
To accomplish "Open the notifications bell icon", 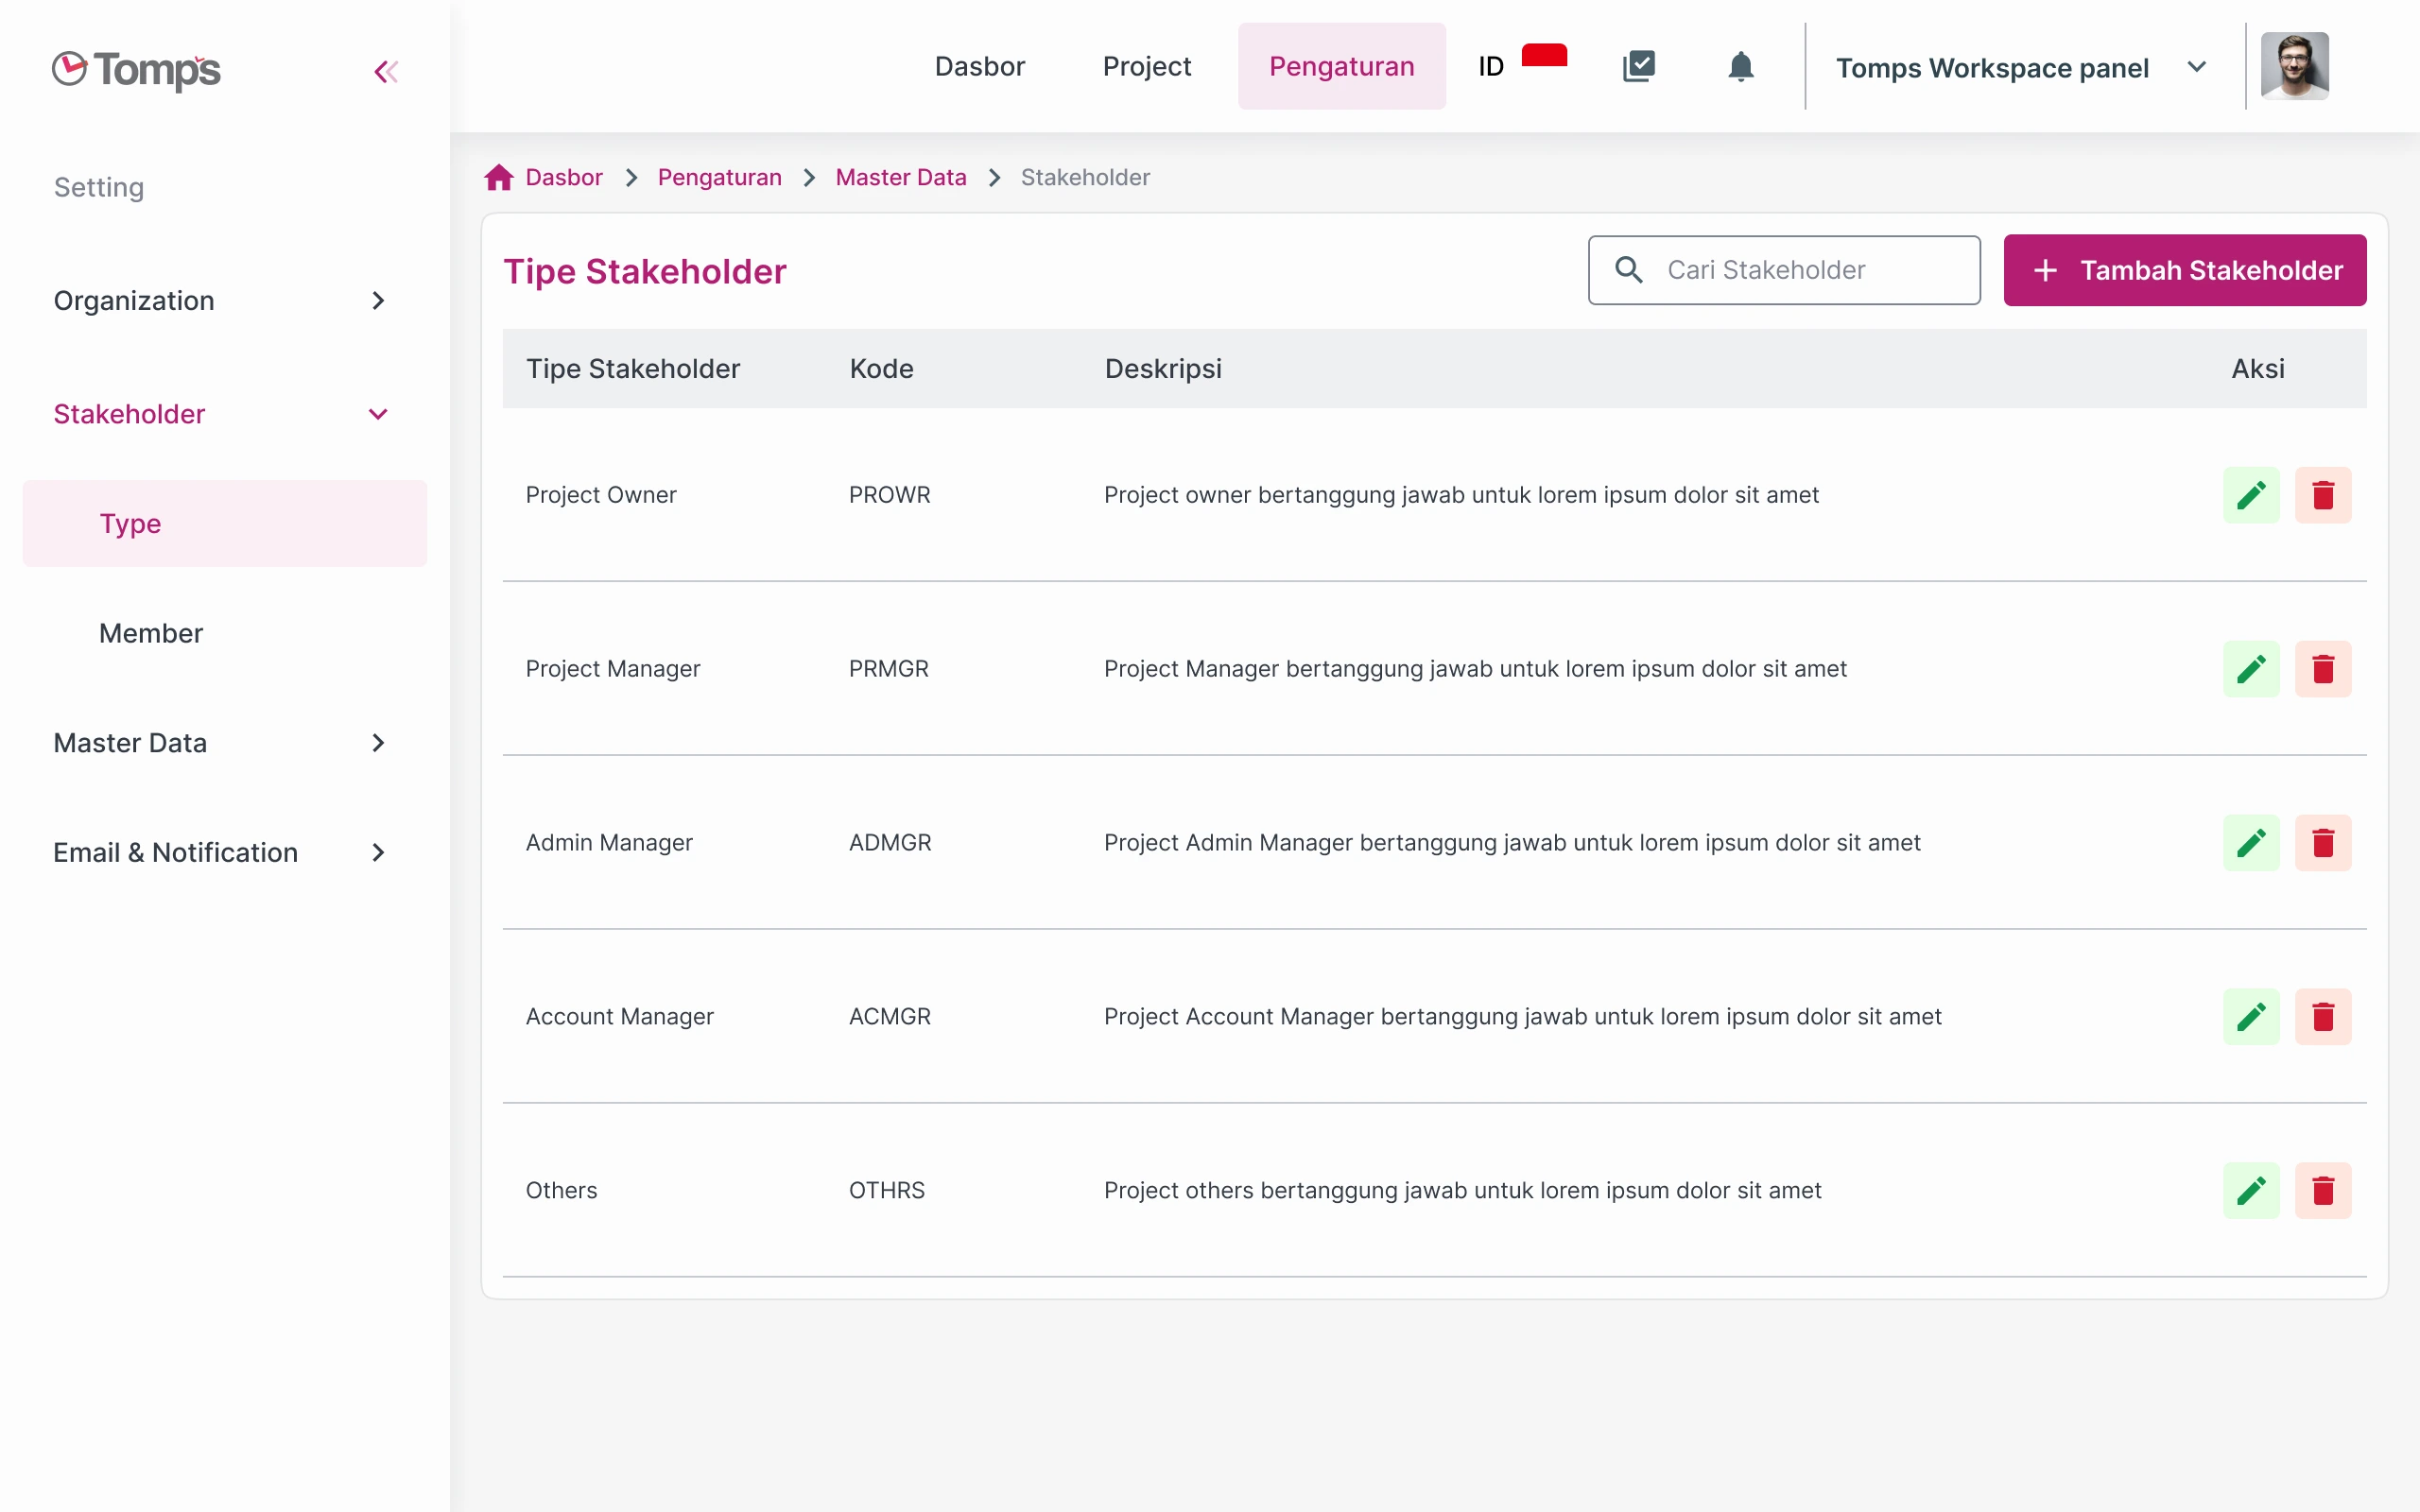I will 1740,66.
